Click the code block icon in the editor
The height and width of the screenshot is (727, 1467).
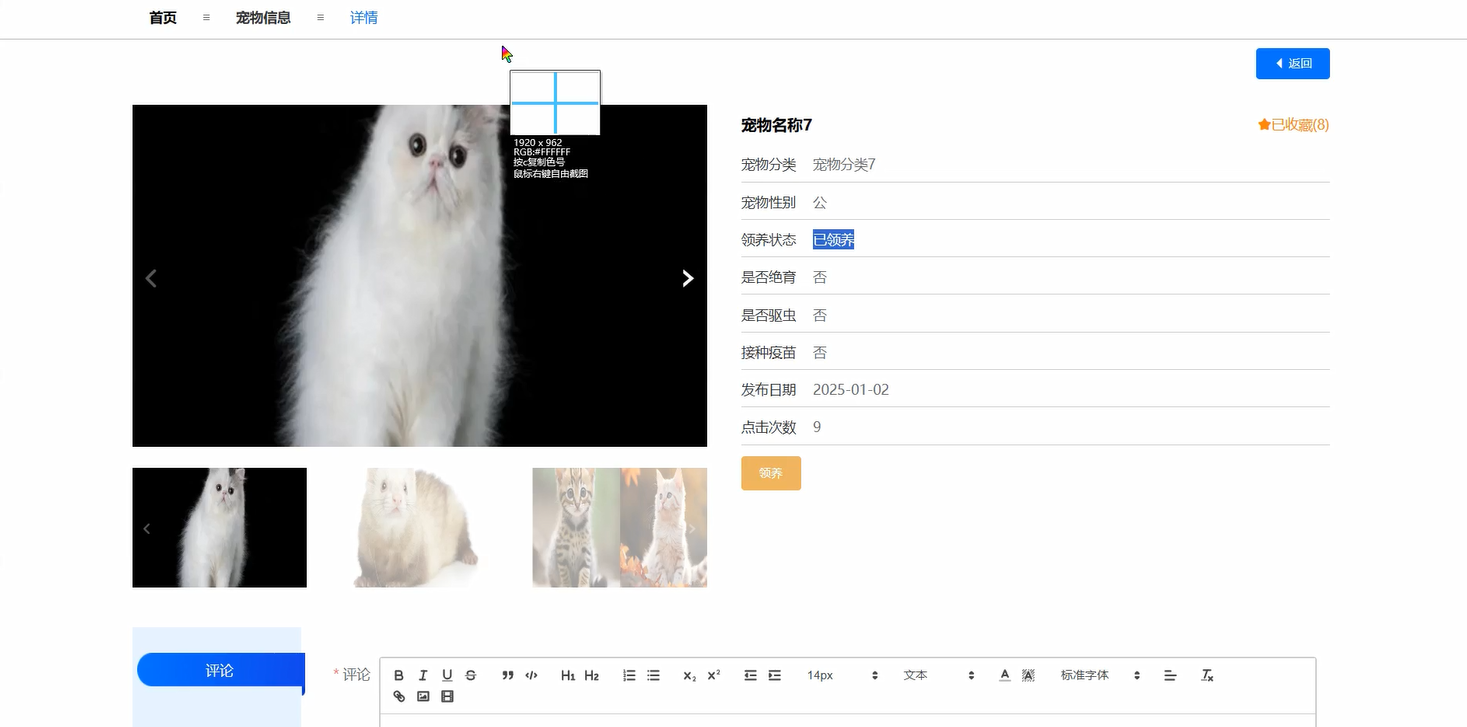click(531, 675)
